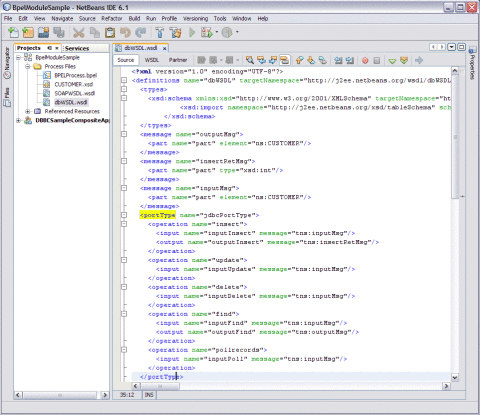Open the Tools menu
480x415 pixels.
[220, 19]
